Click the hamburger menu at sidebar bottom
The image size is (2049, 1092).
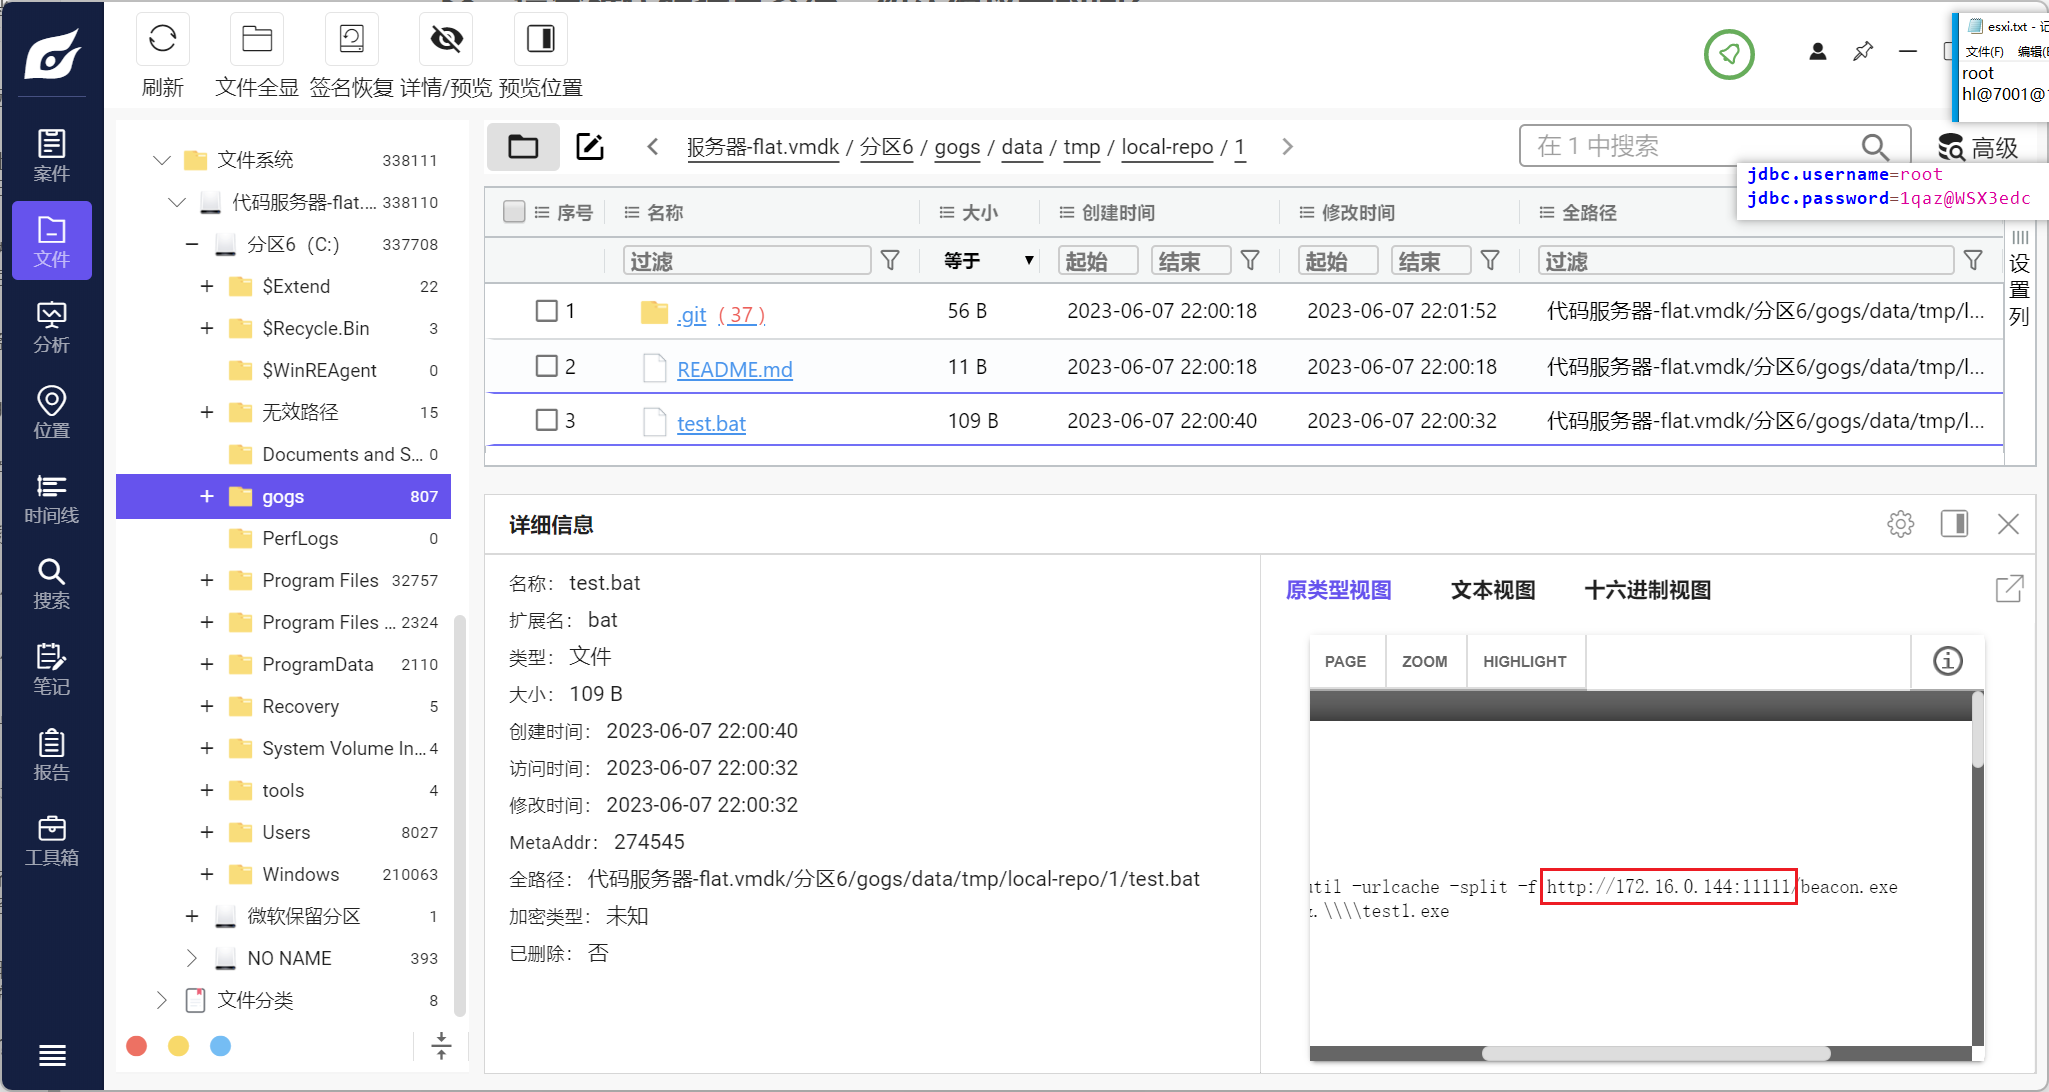(52, 1055)
